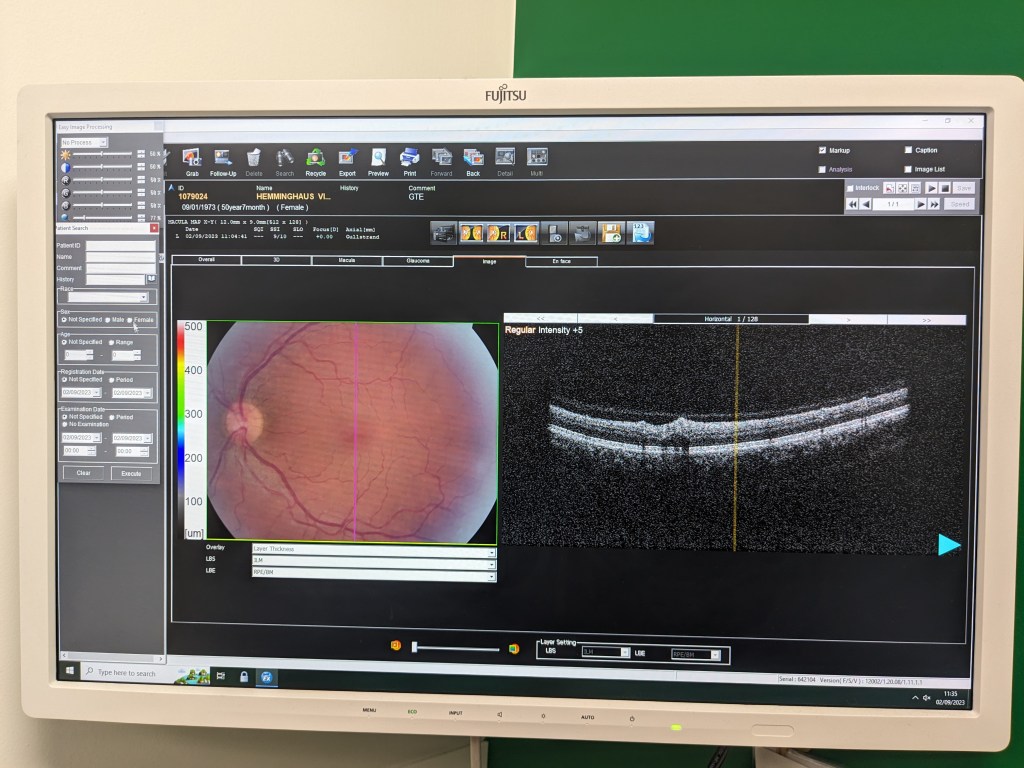Viewport: 1024px width, 768px height.
Task: Select the Female sex radio button
Action: 130,320
